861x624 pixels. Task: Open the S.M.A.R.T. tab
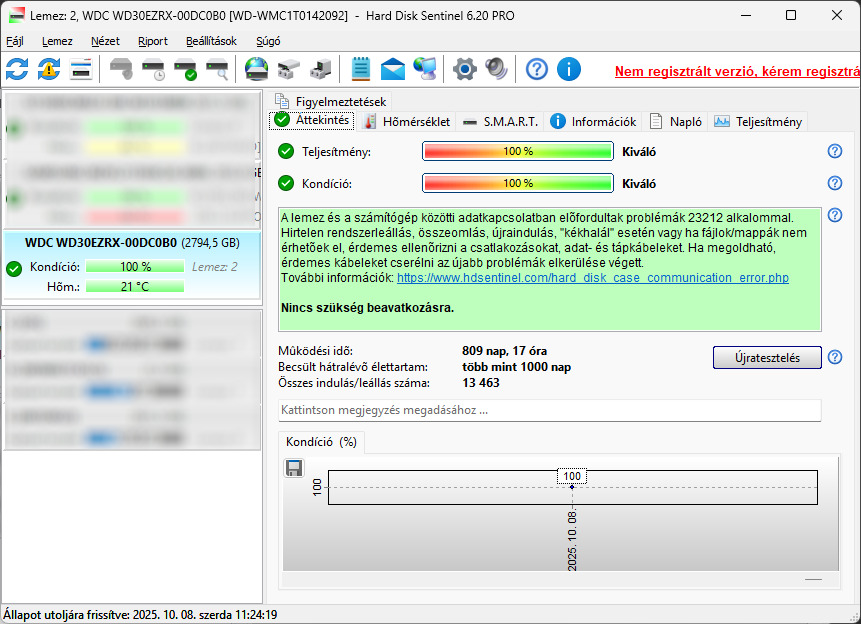coord(500,121)
